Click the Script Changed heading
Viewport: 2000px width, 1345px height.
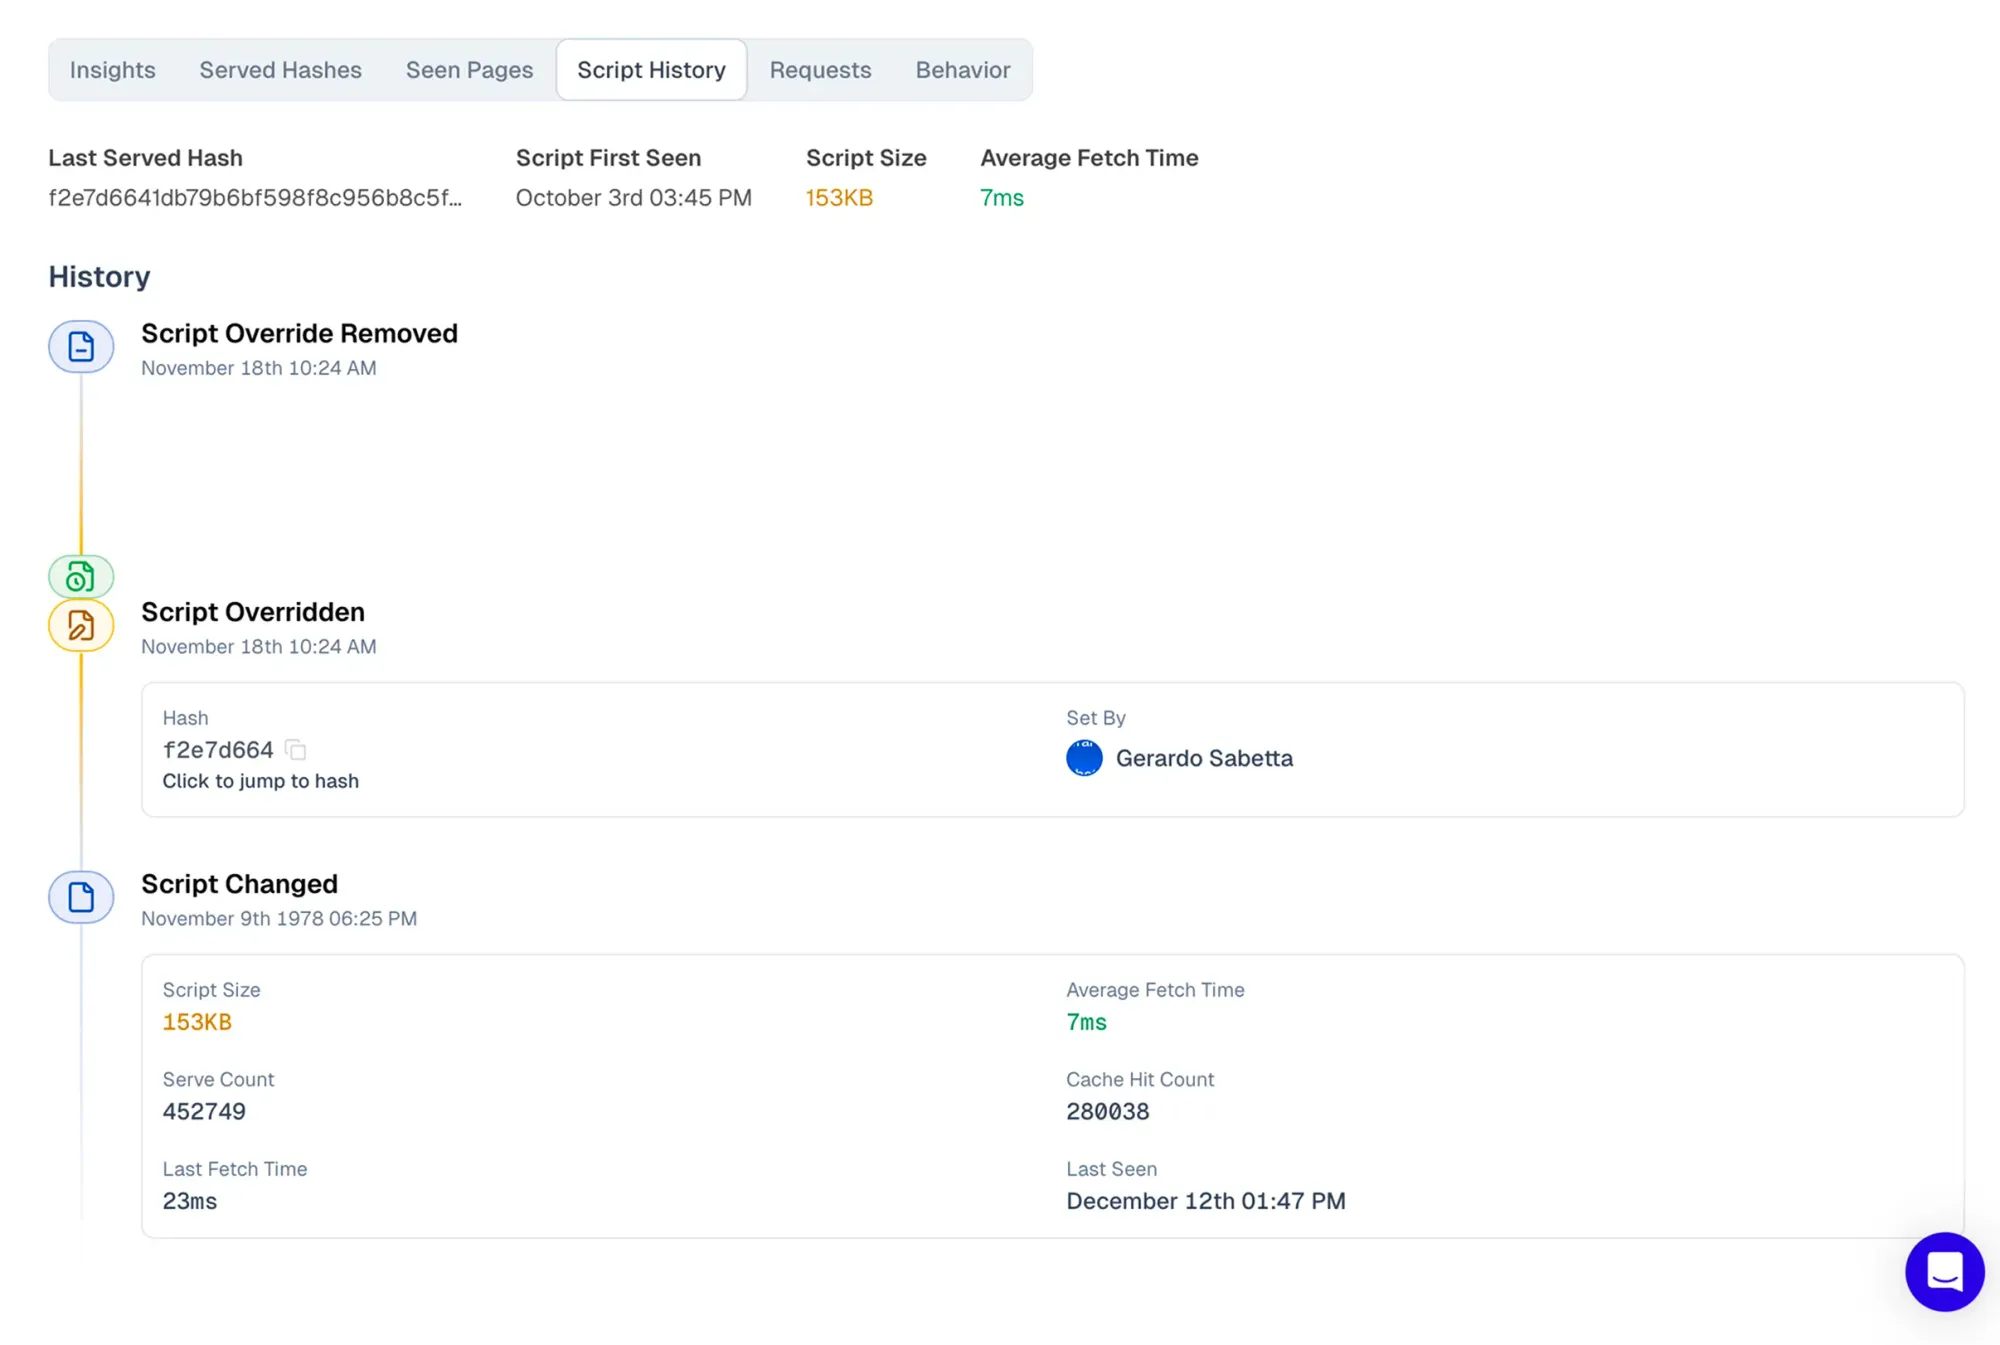tap(239, 884)
